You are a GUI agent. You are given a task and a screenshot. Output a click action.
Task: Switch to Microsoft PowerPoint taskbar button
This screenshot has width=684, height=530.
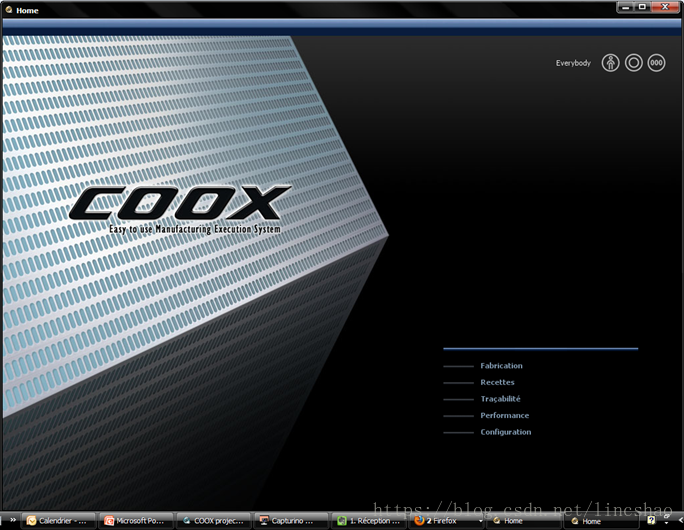pos(136,521)
